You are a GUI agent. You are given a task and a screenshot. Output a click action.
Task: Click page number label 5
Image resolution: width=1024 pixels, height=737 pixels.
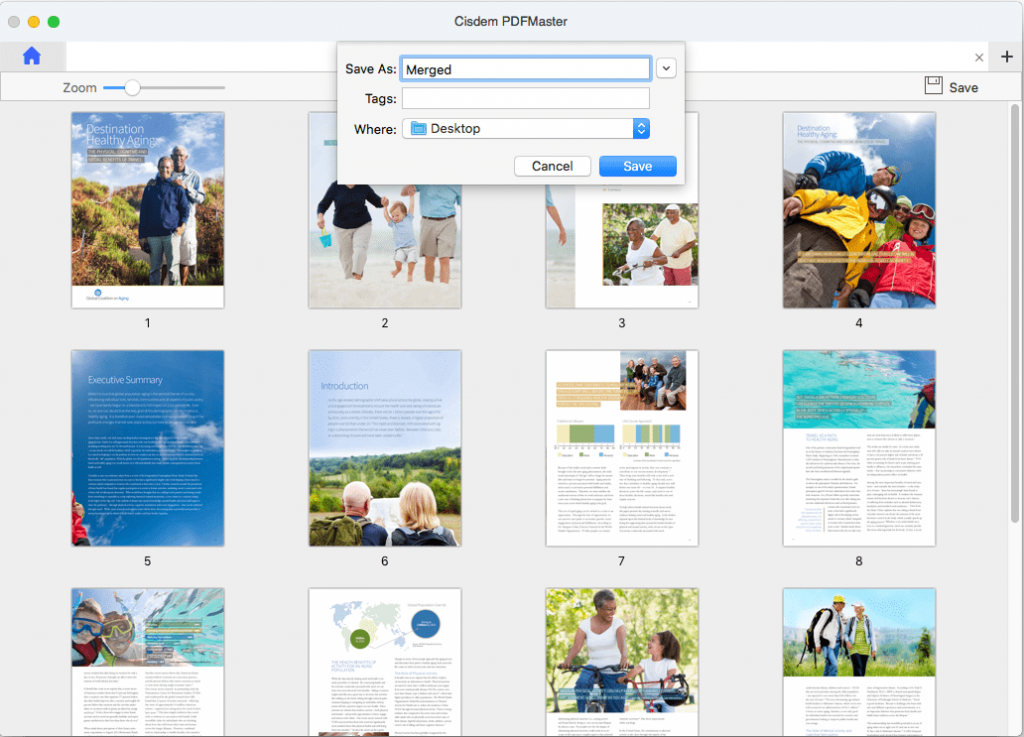pyautogui.click(x=148, y=561)
